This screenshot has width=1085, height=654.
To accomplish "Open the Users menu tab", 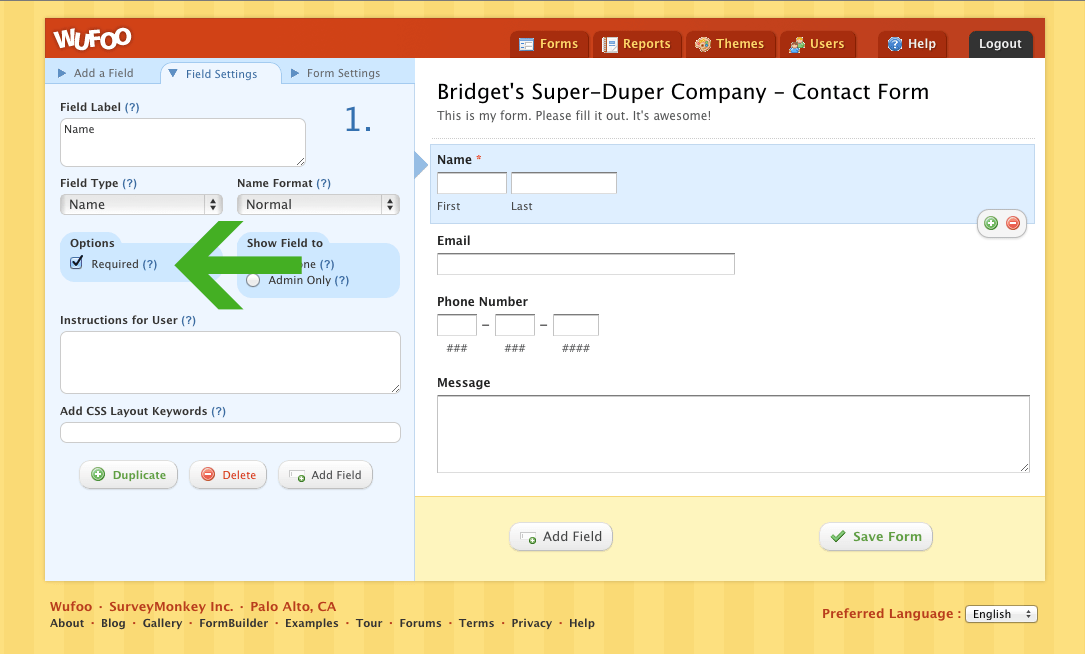I will (x=818, y=44).
